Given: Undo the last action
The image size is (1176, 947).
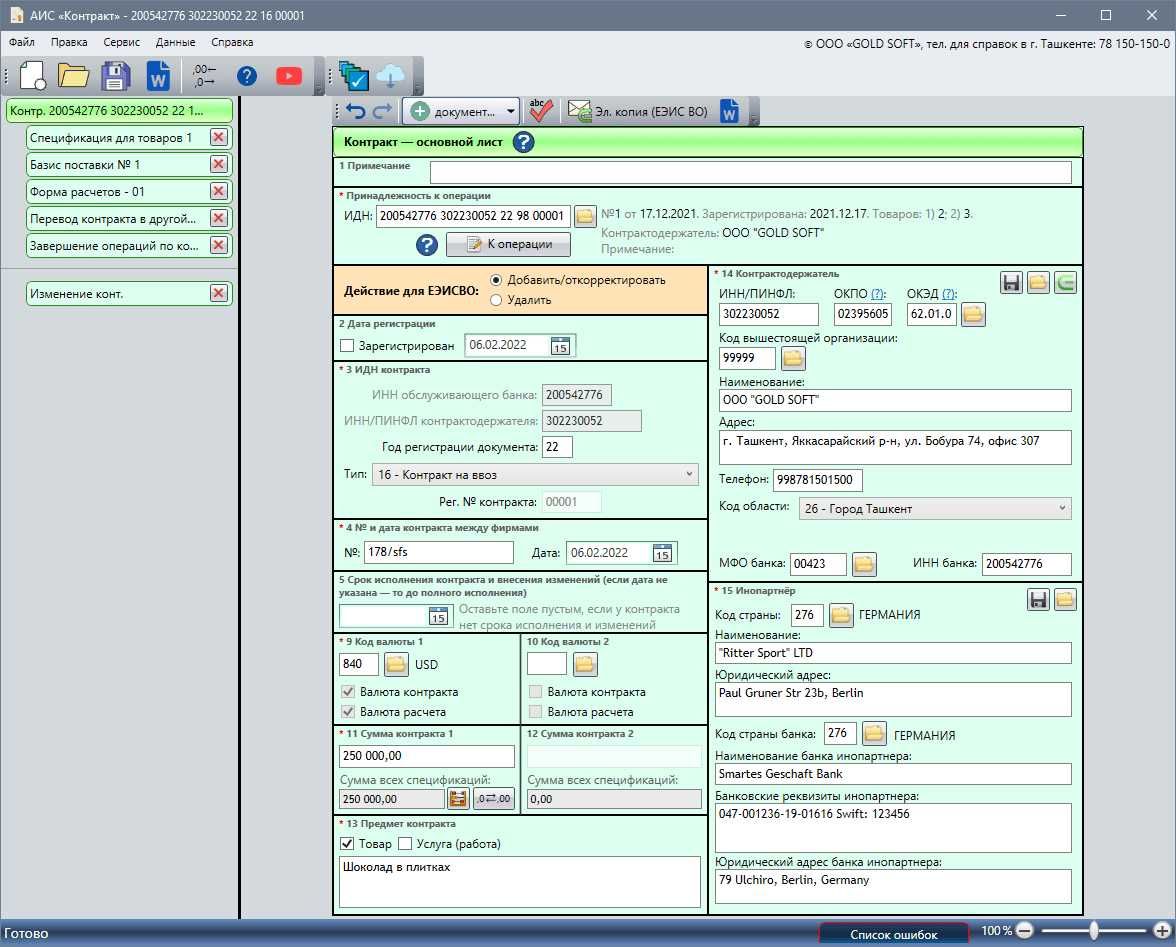Looking at the screenshot, I should click(x=356, y=112).
